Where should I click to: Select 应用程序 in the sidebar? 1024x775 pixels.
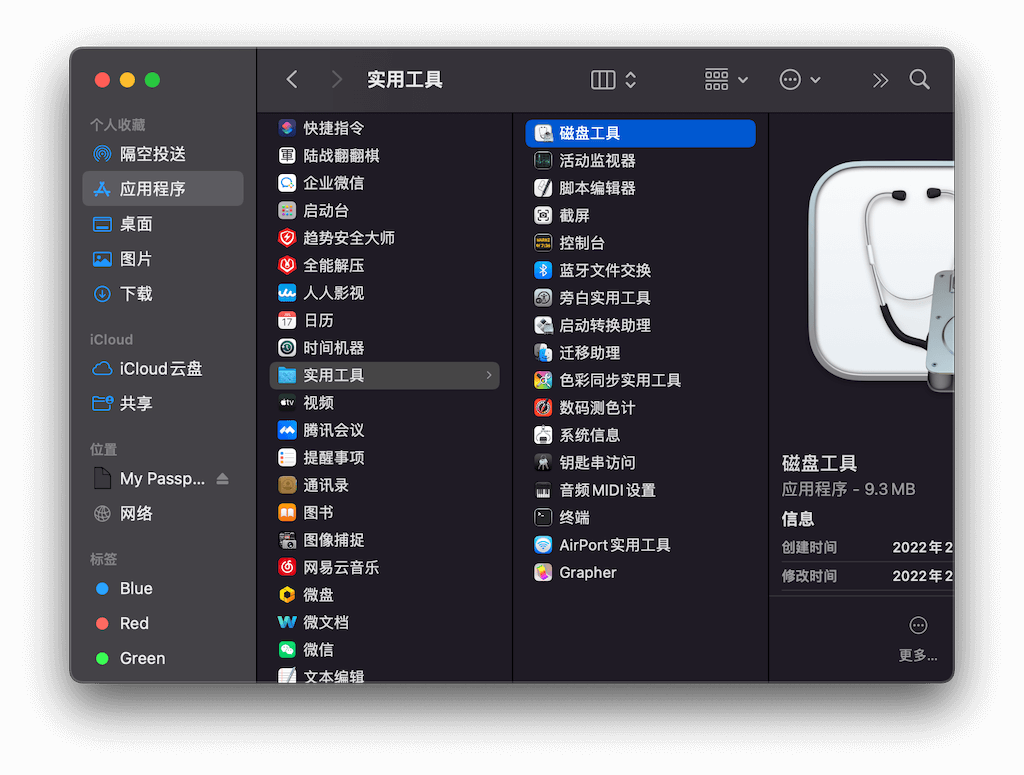(153, 189)
